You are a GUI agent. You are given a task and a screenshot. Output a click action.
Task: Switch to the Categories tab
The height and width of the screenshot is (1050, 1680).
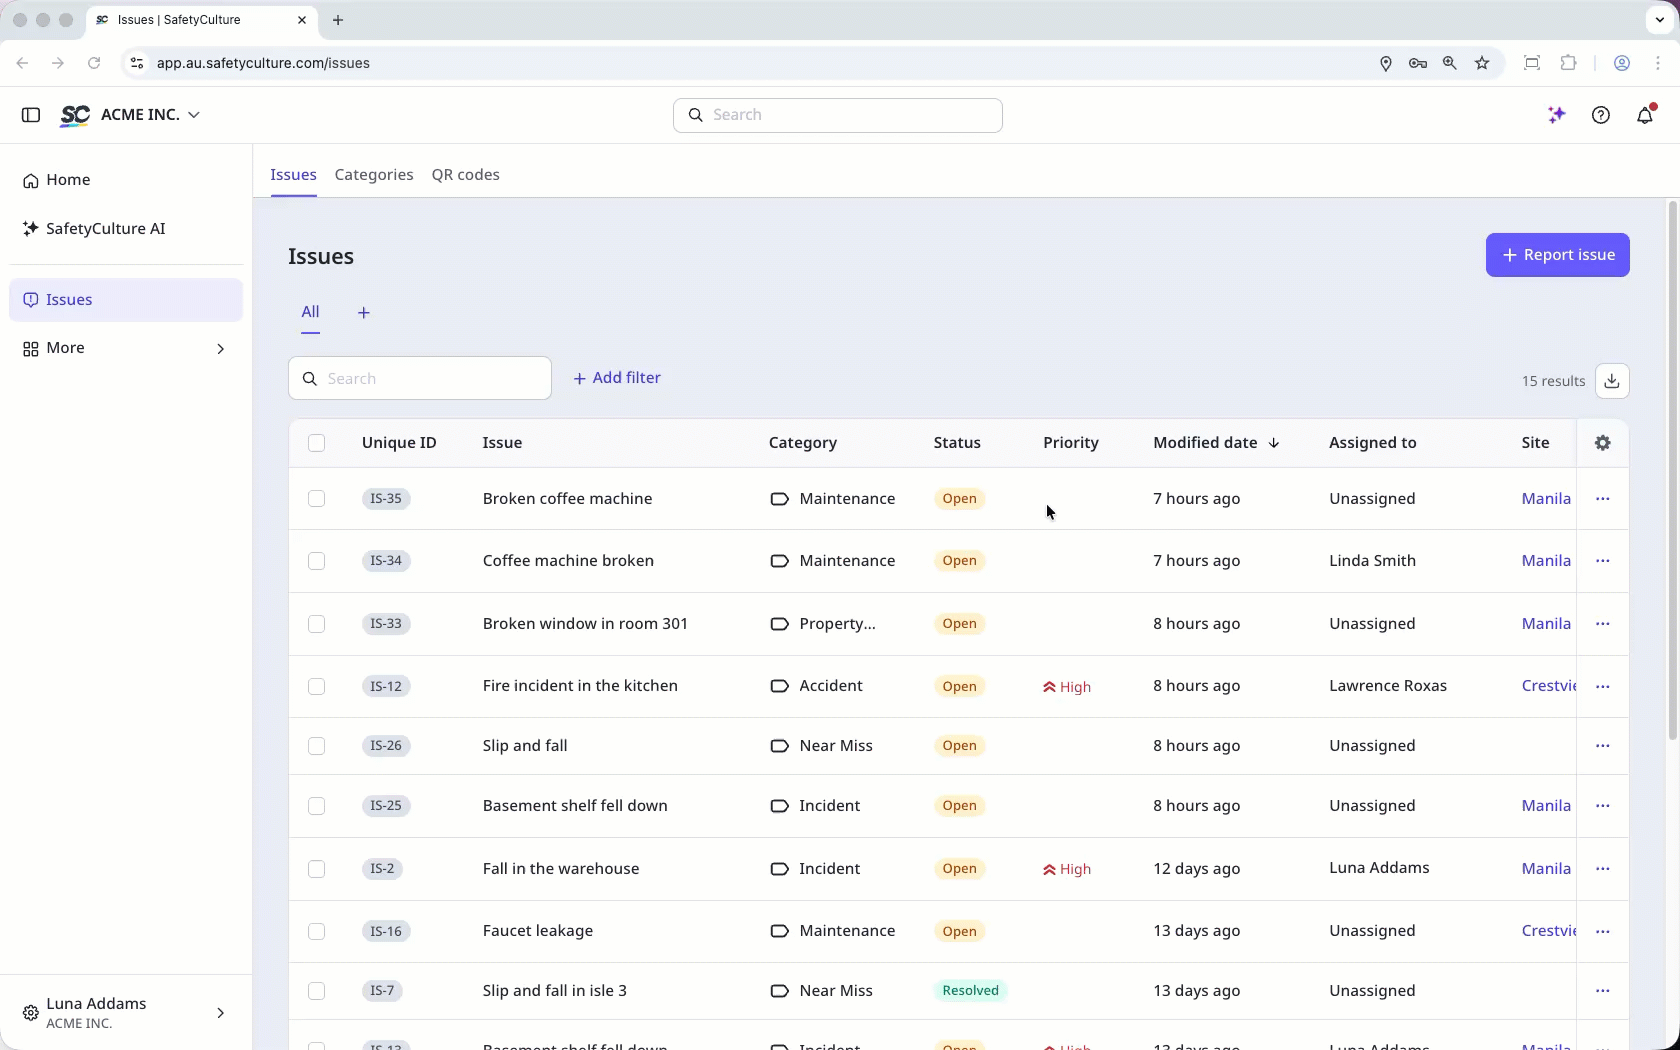click(x=374, y=175)
